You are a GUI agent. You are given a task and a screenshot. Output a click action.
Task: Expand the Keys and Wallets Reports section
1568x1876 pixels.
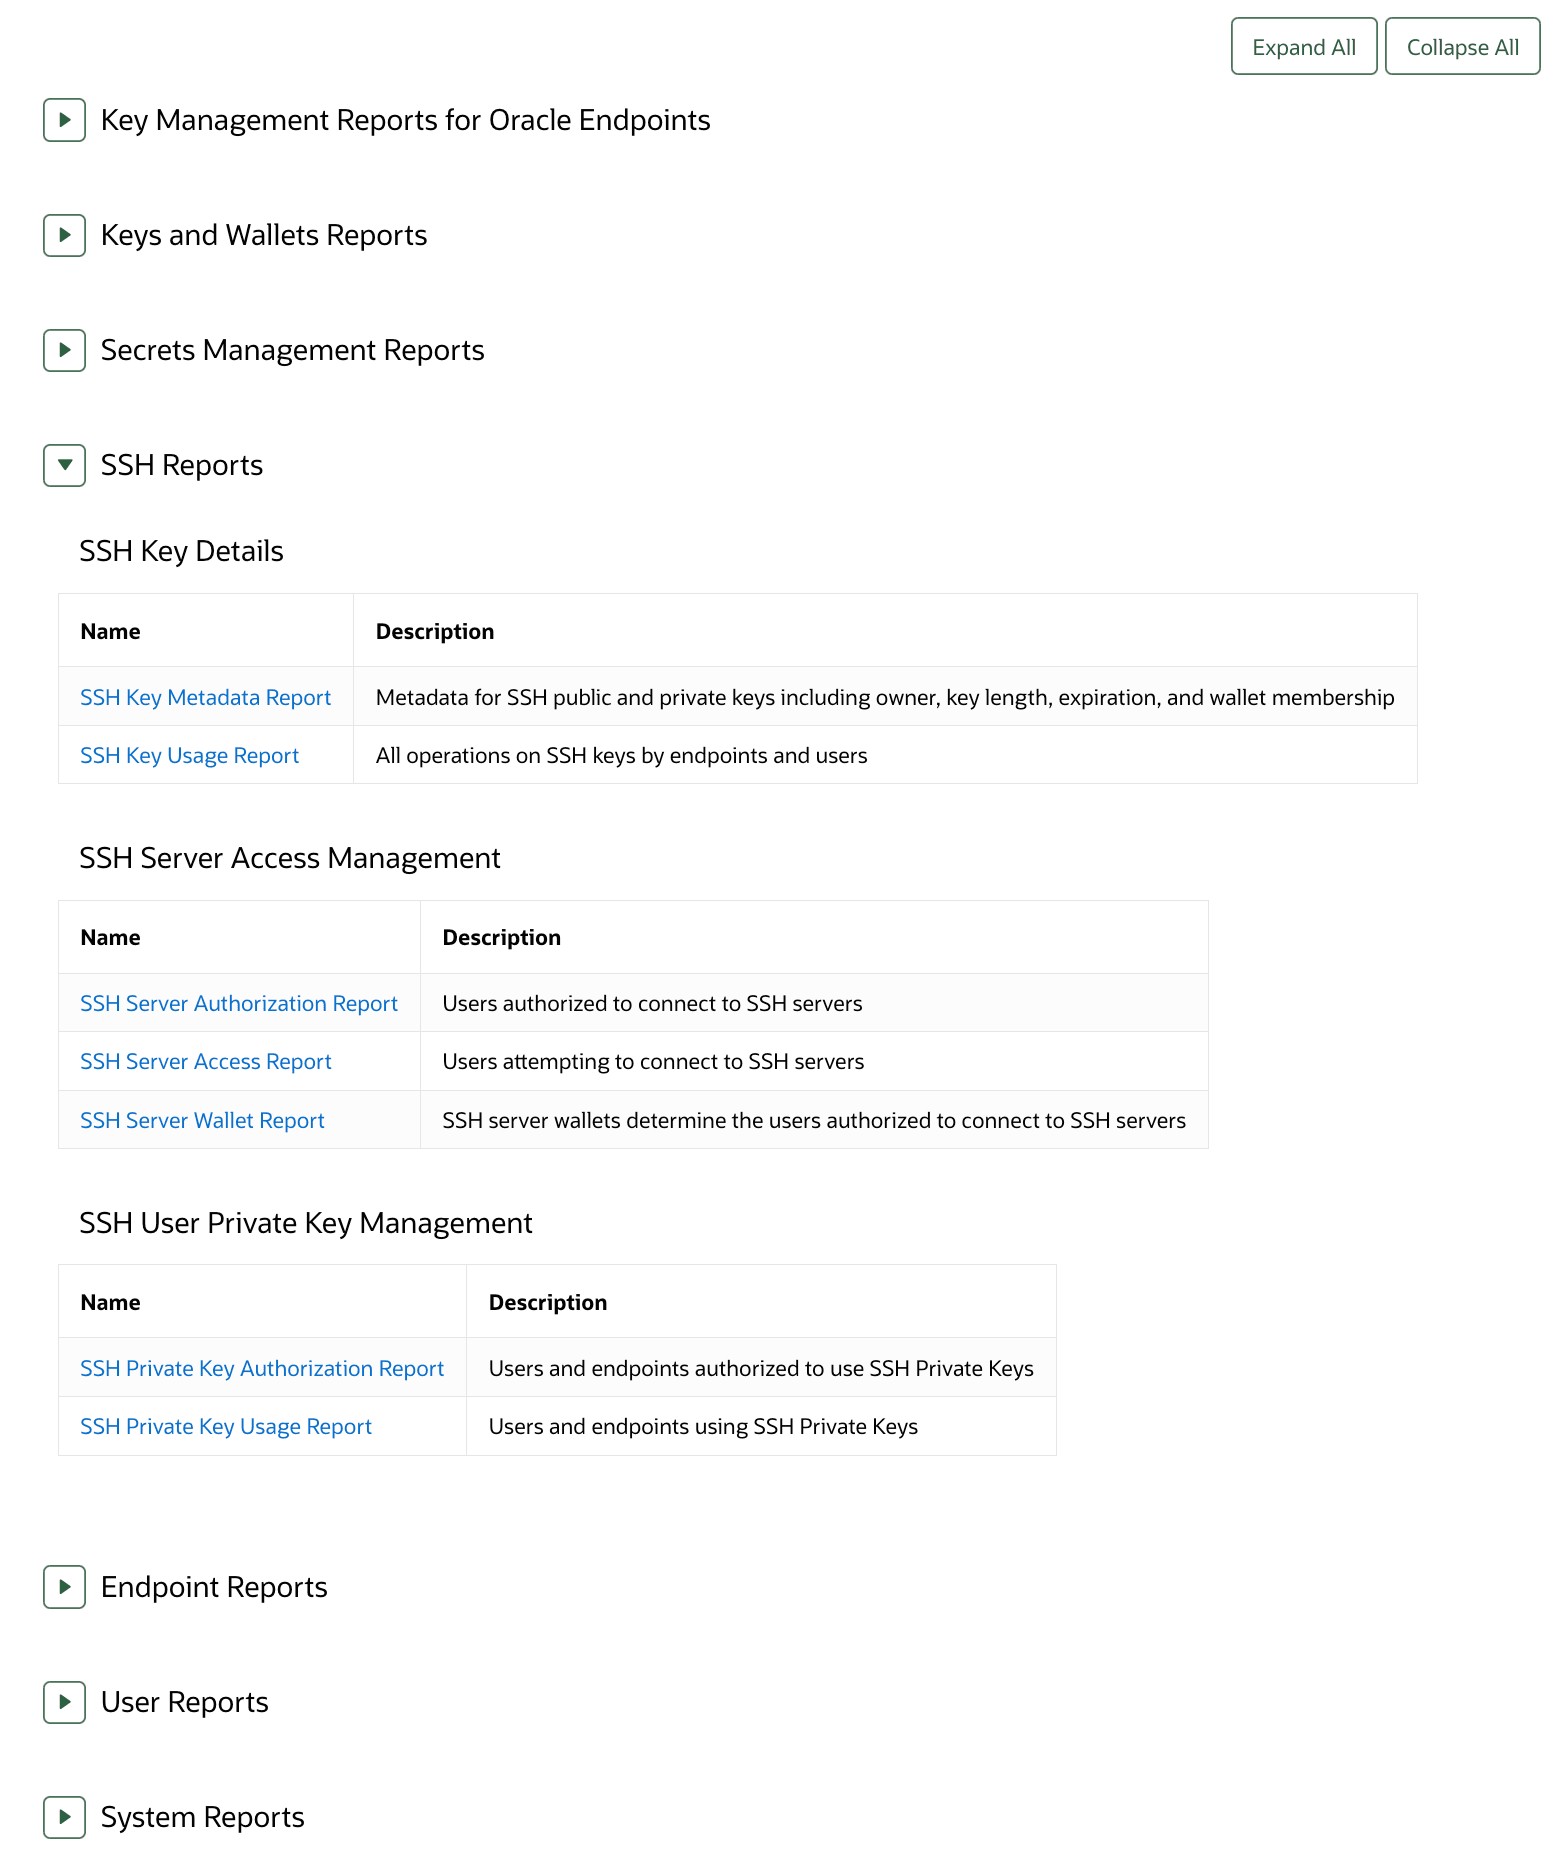(64, 236)
